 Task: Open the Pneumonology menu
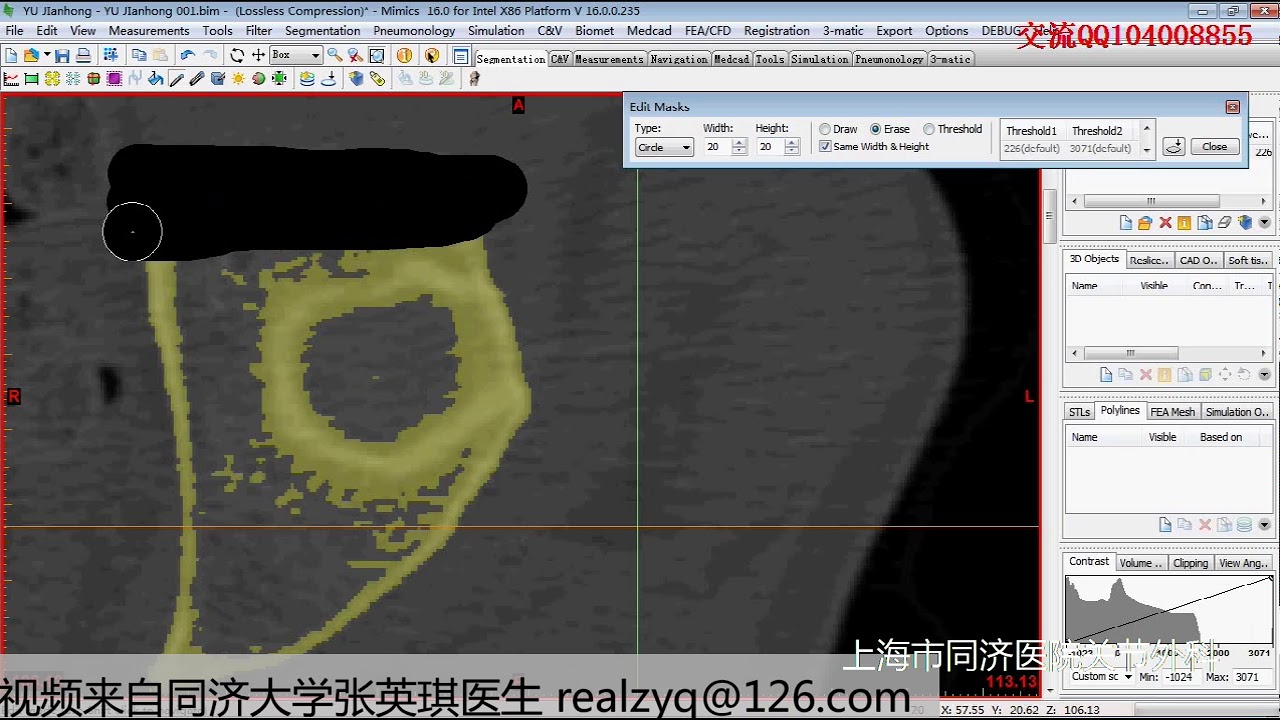point(414,31)
